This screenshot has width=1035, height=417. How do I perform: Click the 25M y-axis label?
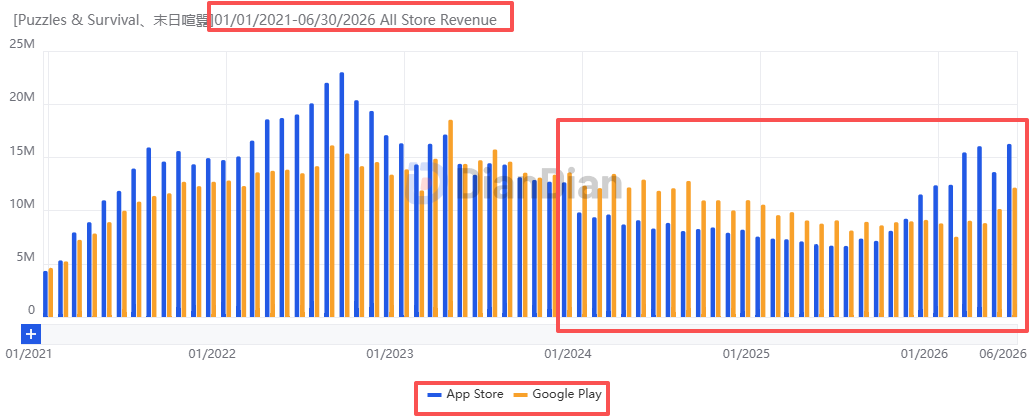click(21, 44)
